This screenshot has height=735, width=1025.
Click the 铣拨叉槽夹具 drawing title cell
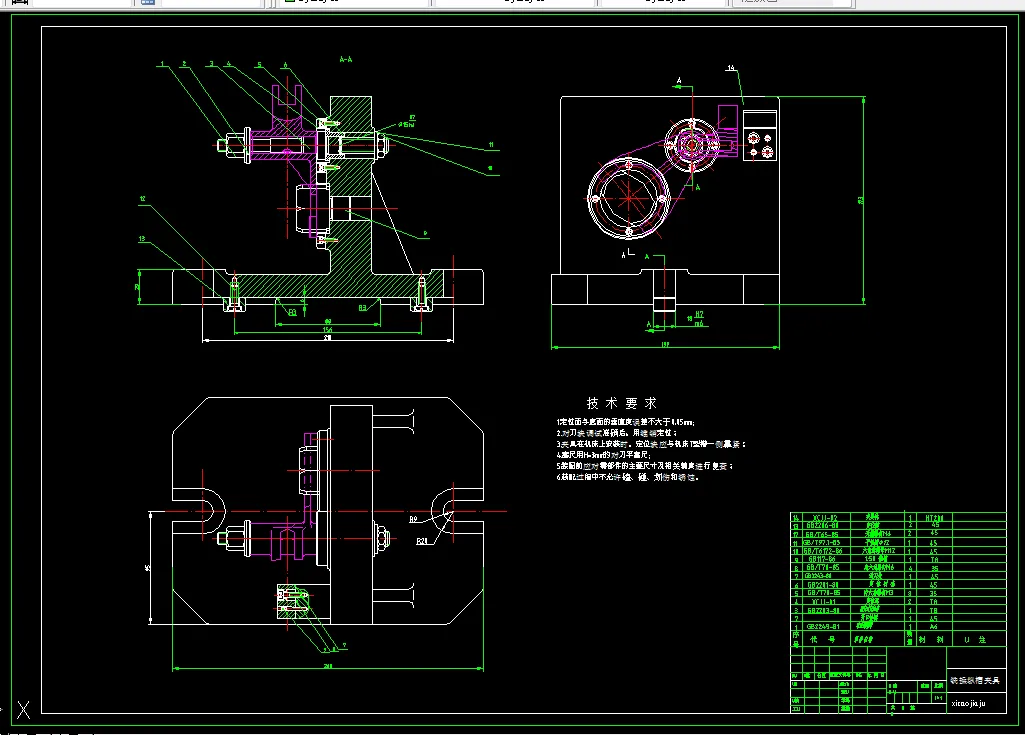977,680
